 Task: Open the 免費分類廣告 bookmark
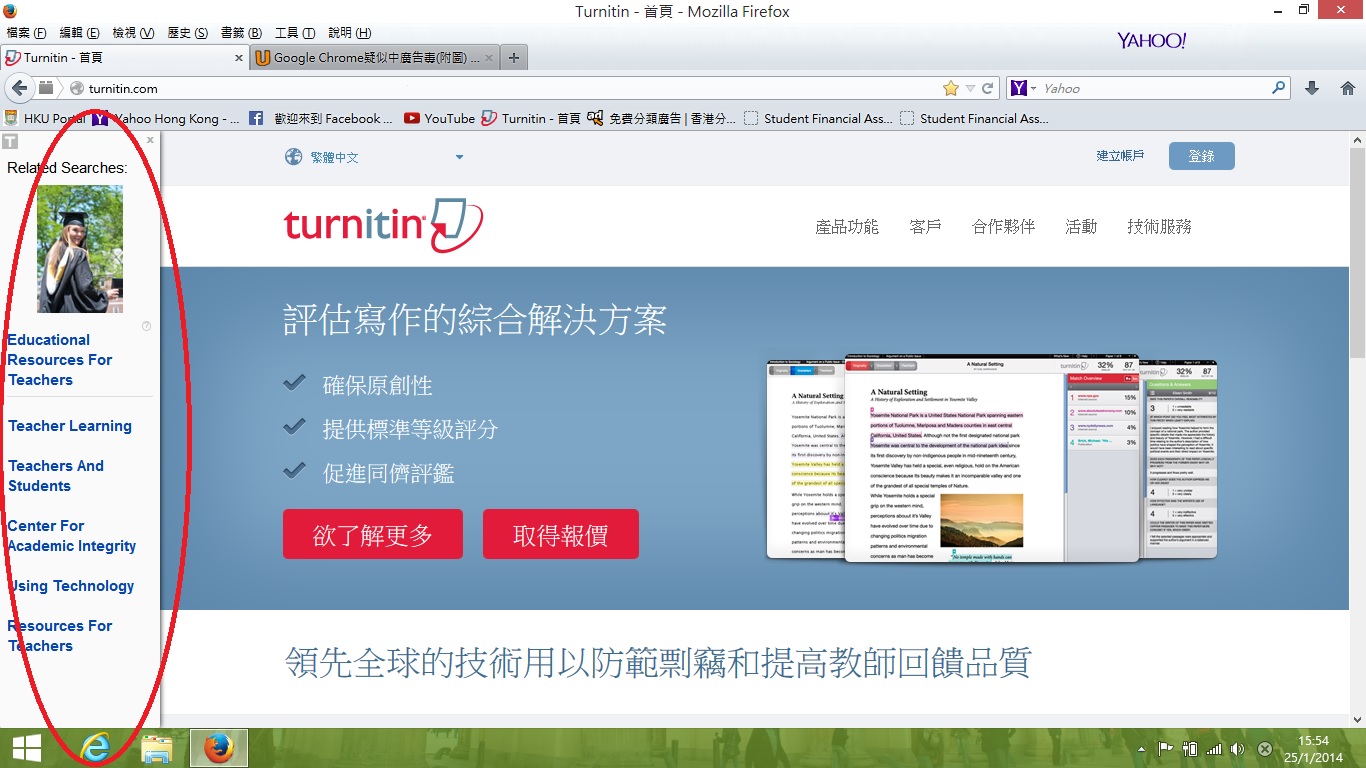point(661,118)
